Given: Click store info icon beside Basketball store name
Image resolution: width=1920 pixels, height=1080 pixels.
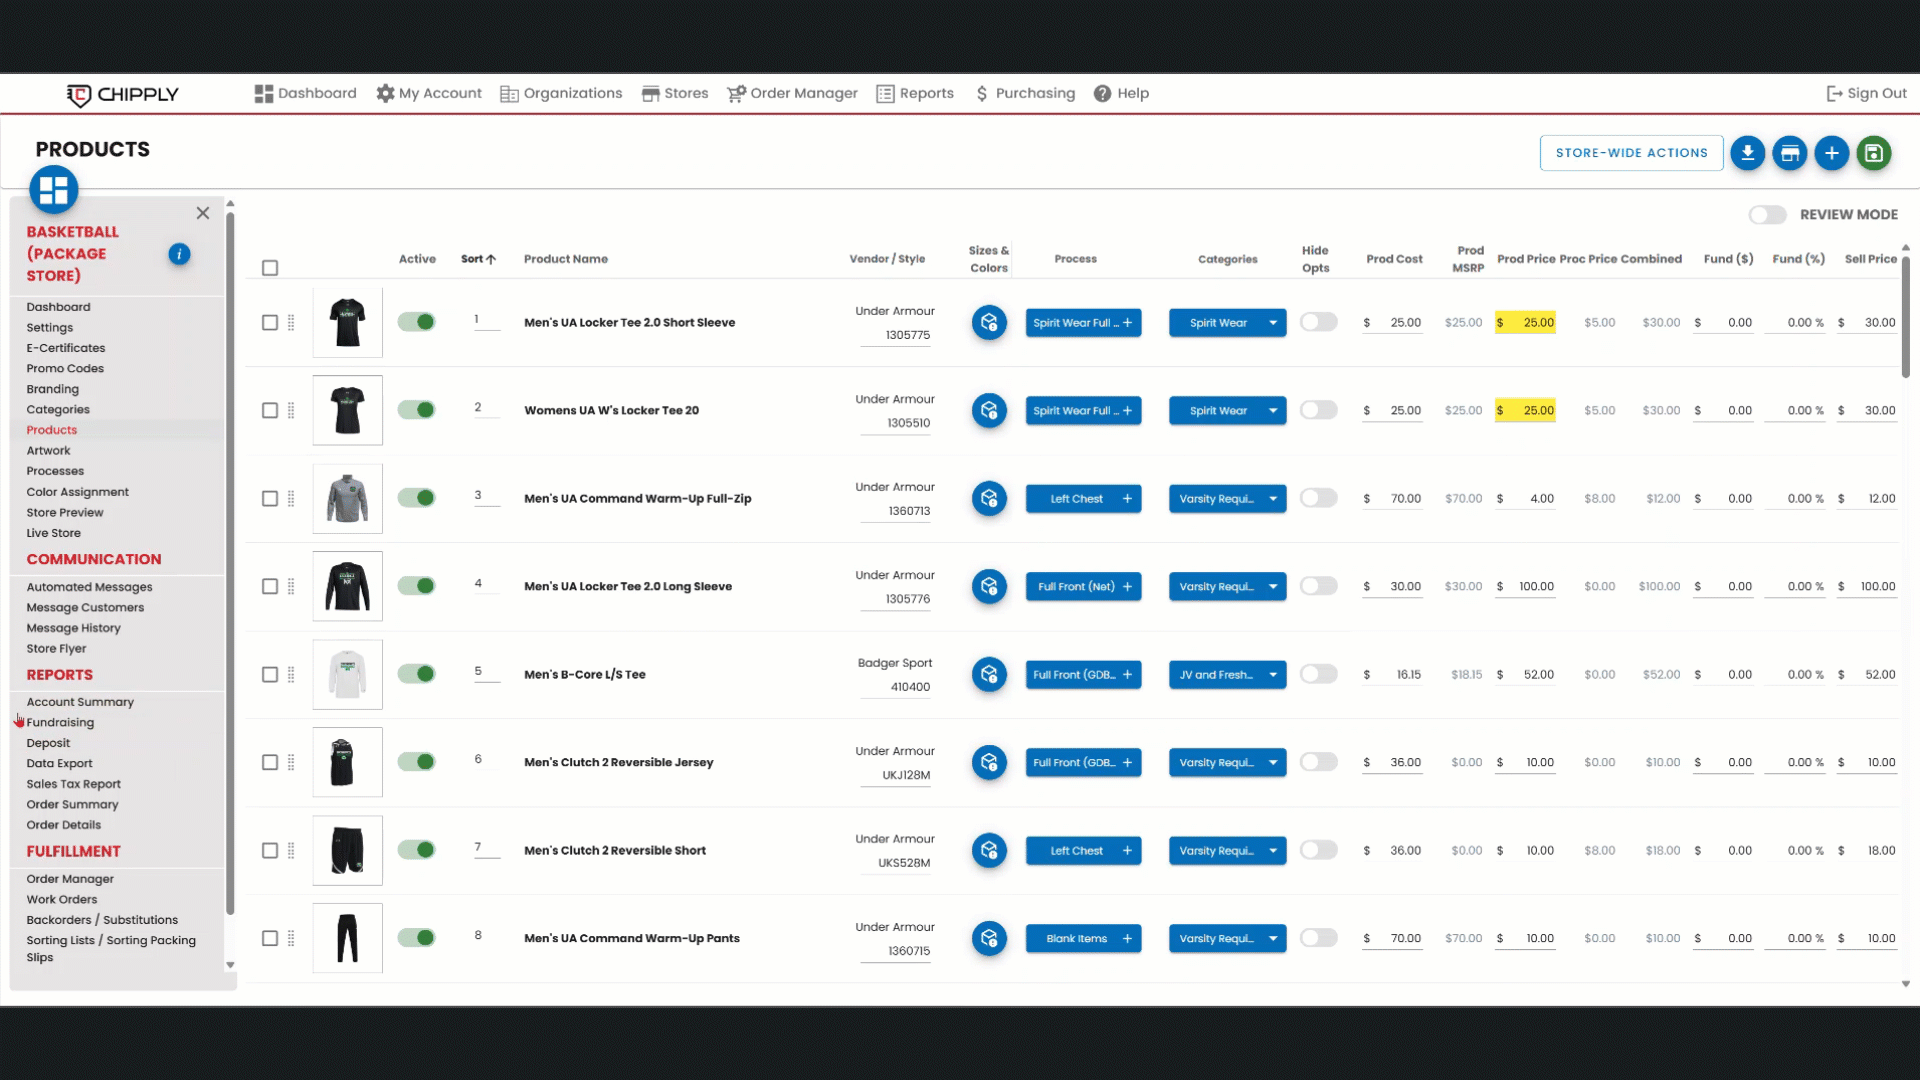Looking at the screenshot, I should click(x=179, y=254).
